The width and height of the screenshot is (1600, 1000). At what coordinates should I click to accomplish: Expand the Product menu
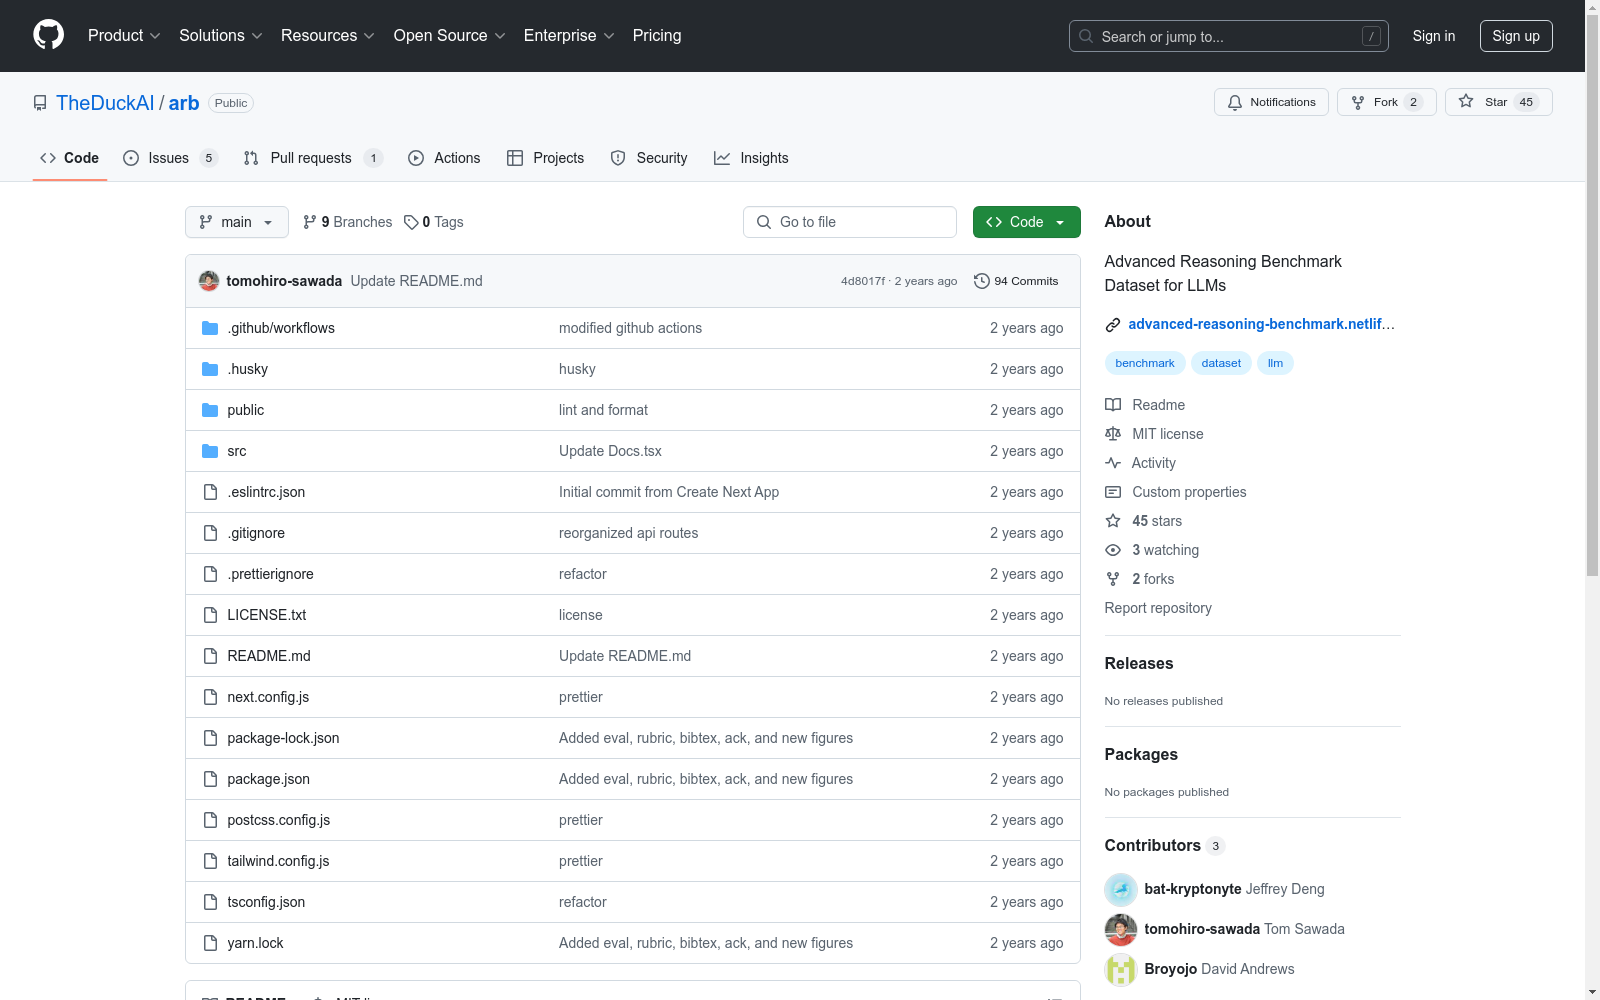[x=124, y=36]
